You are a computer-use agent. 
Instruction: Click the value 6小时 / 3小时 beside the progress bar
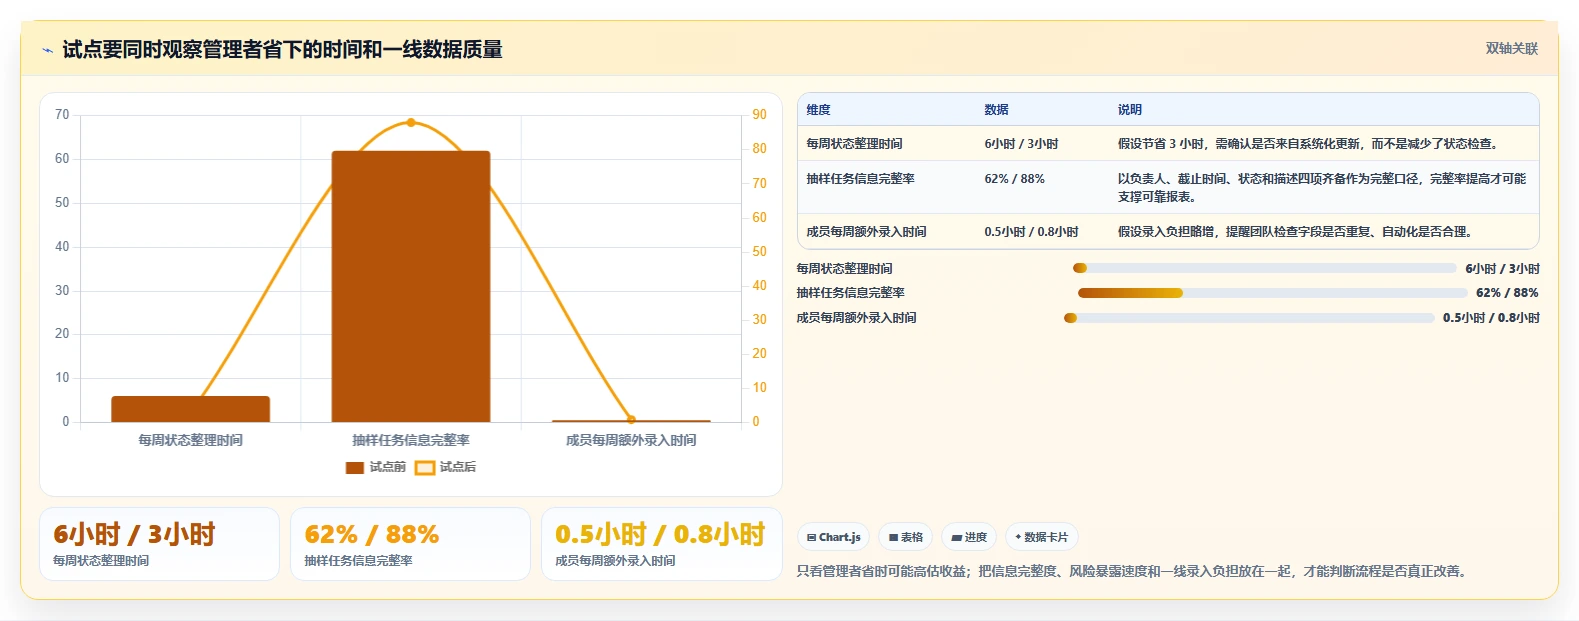tap(1502, 269)
